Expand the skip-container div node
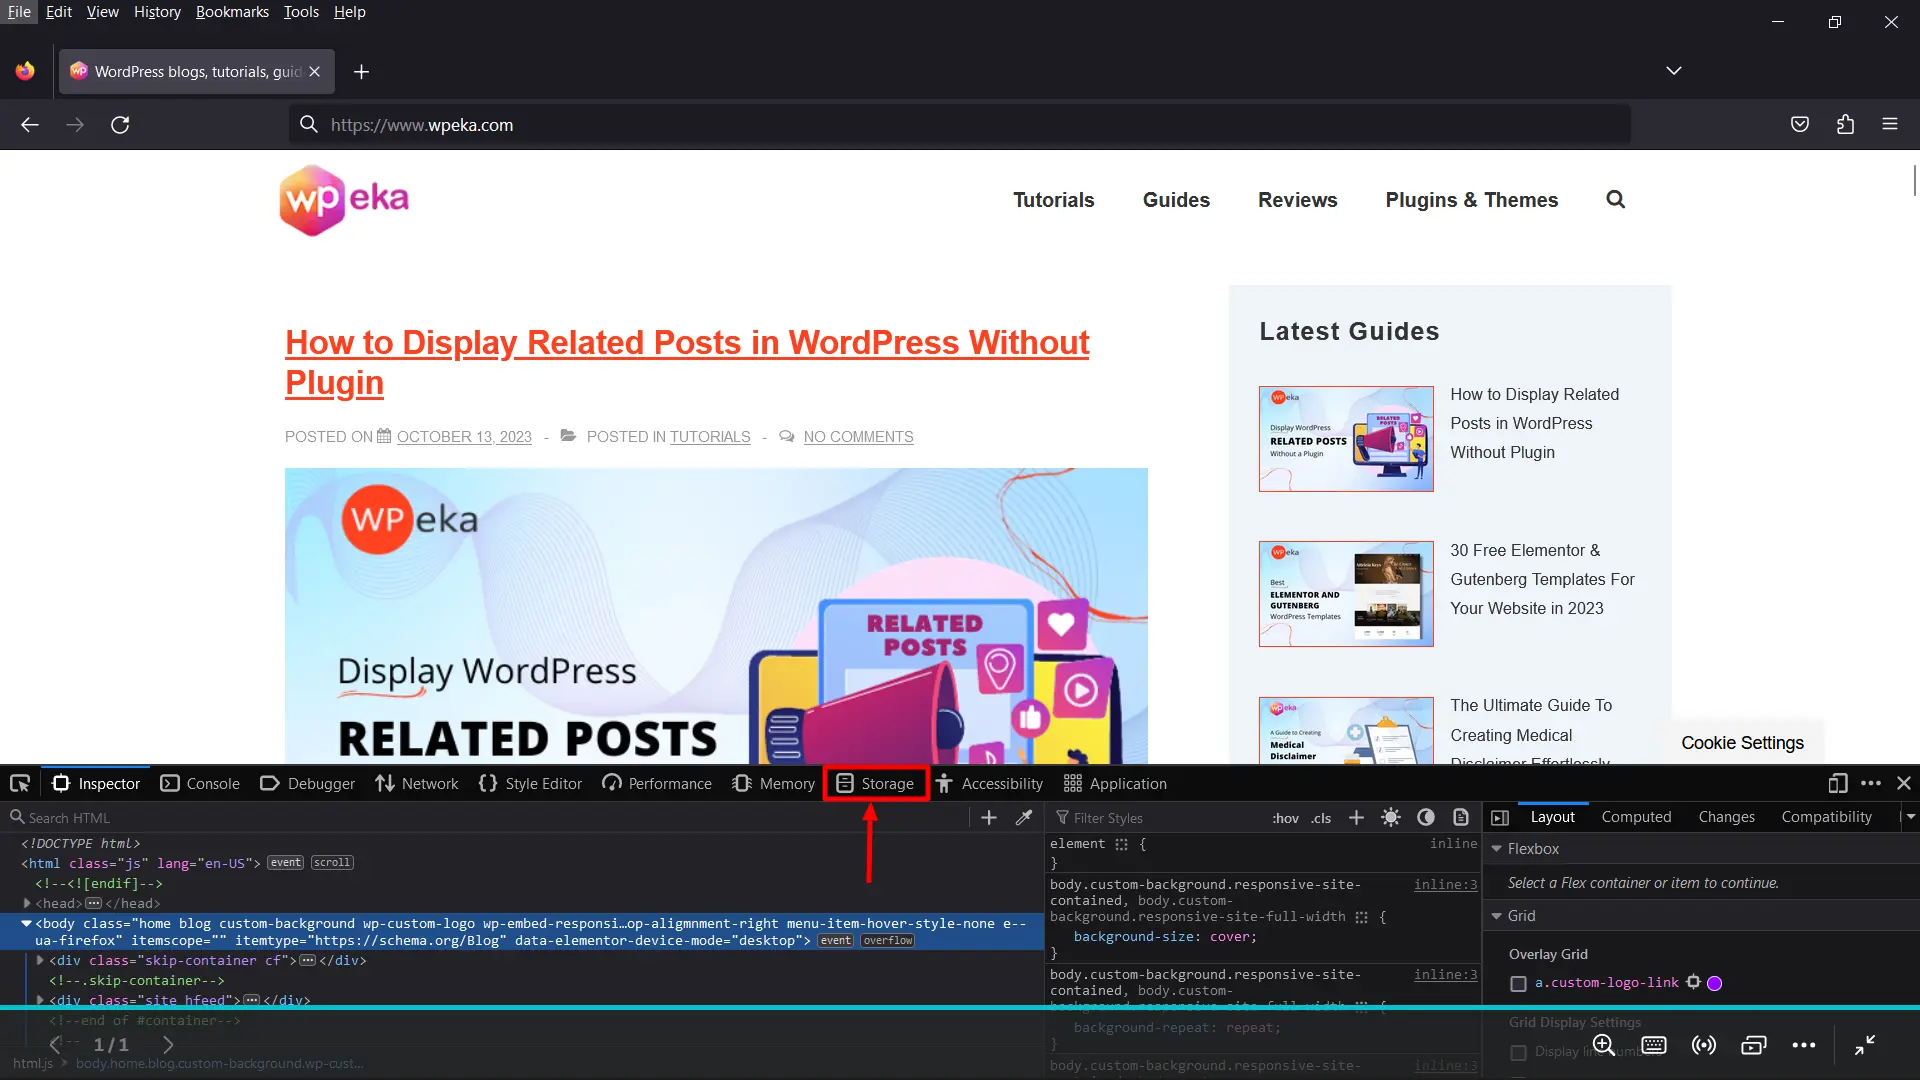1920x1080 pixels. click(x=40, y=960)
